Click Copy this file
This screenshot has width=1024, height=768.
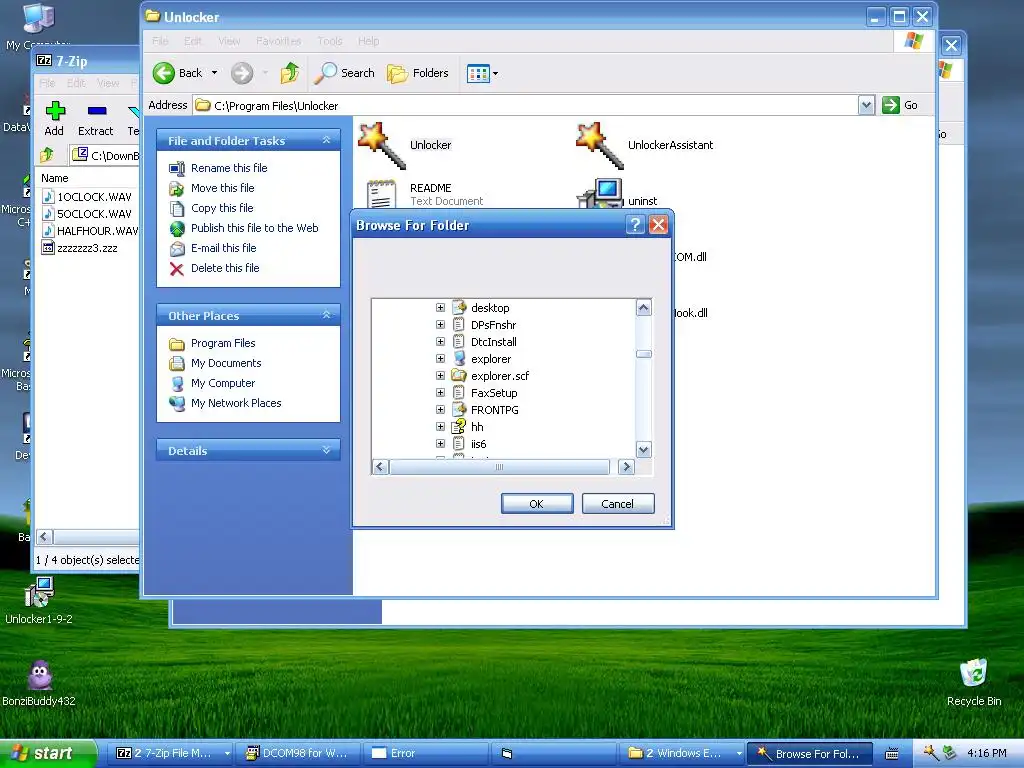coord(222,208)
